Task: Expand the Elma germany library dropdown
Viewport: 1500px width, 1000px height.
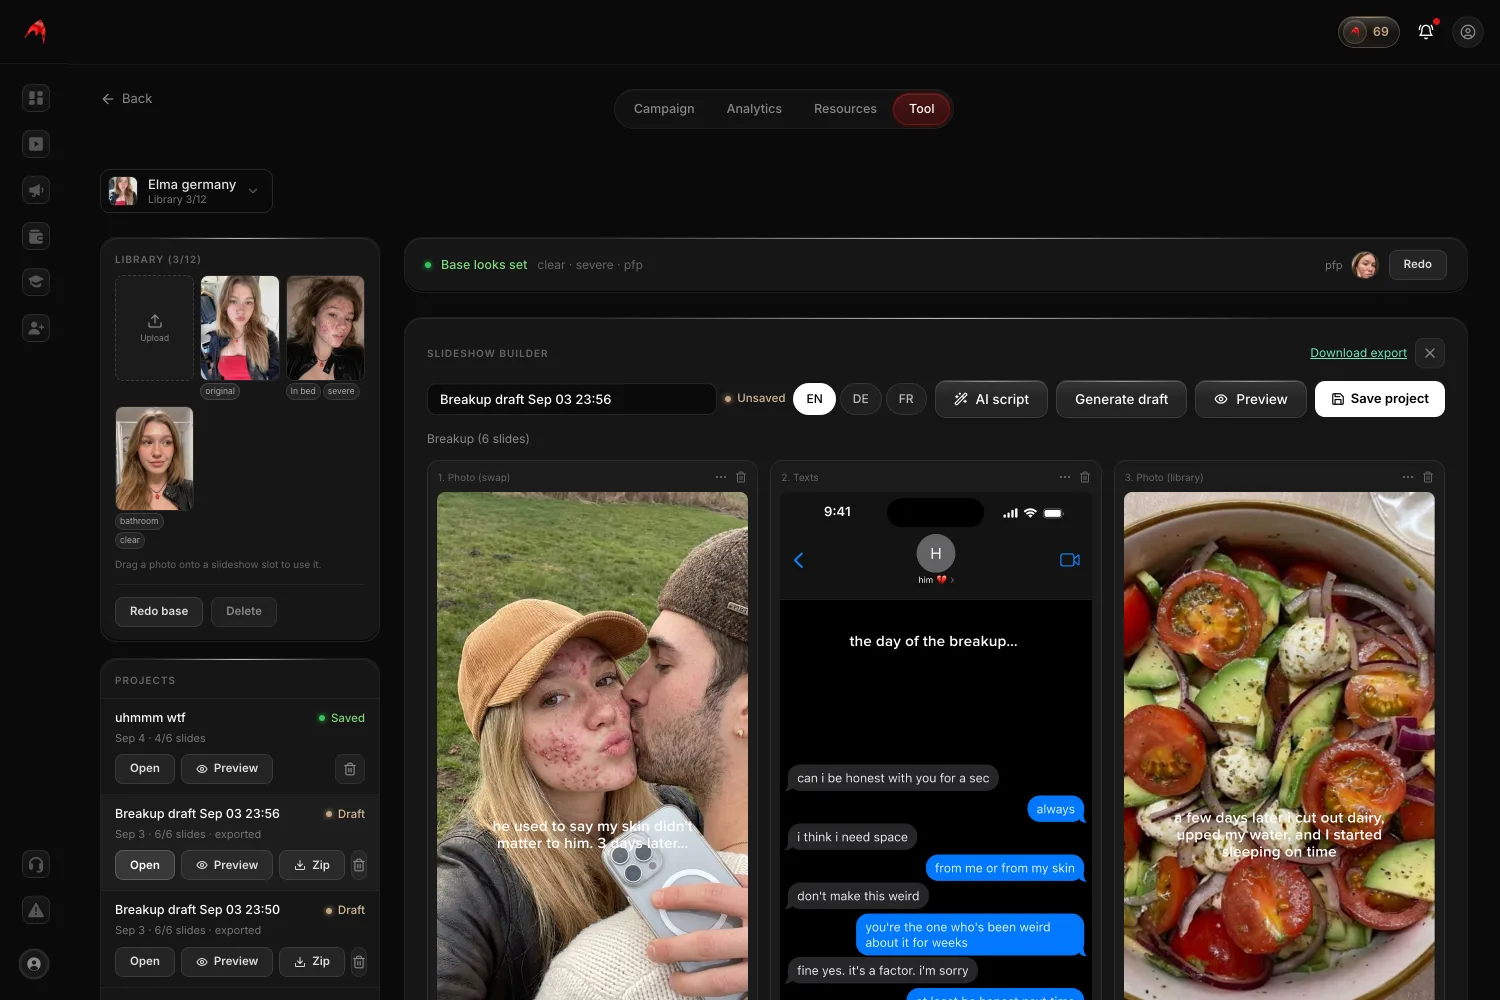Action: pyautogui.click(x=187, y=191)
